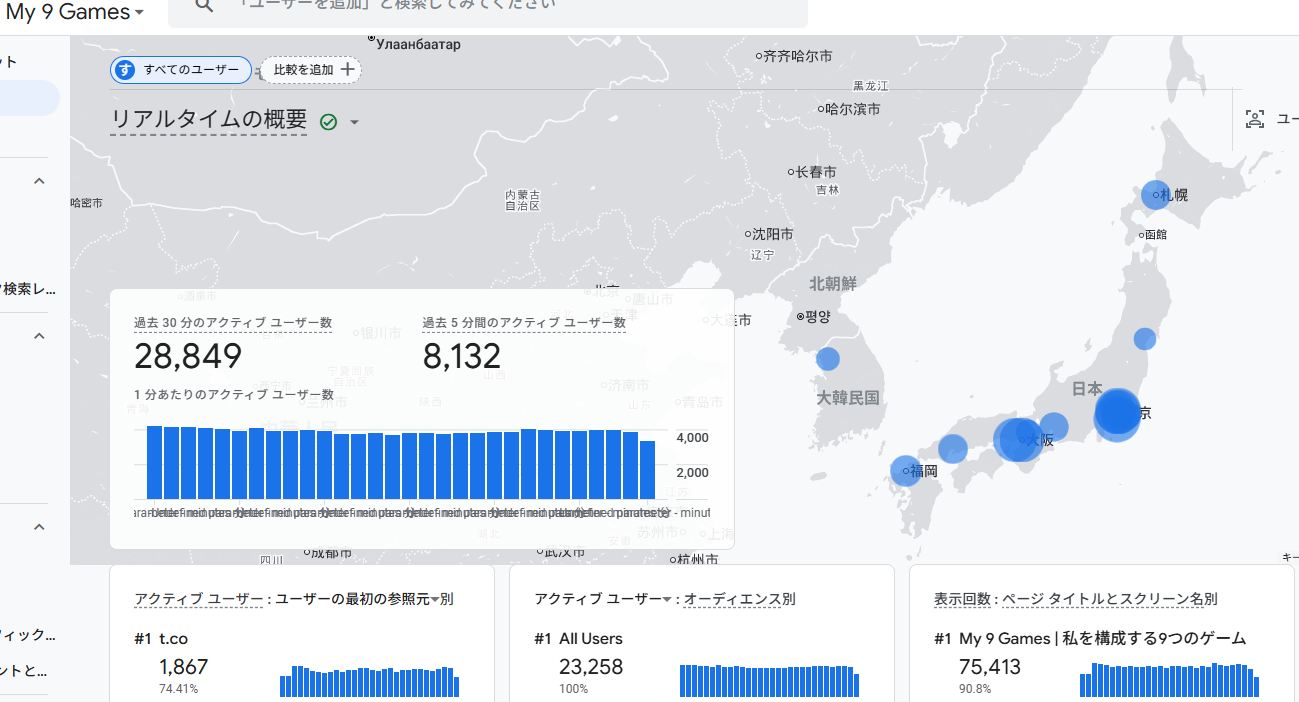Viewport: 1299px width, 702px height.
Task: Click the Tokyo bubble on the map
Action: tap(1117, 414)
